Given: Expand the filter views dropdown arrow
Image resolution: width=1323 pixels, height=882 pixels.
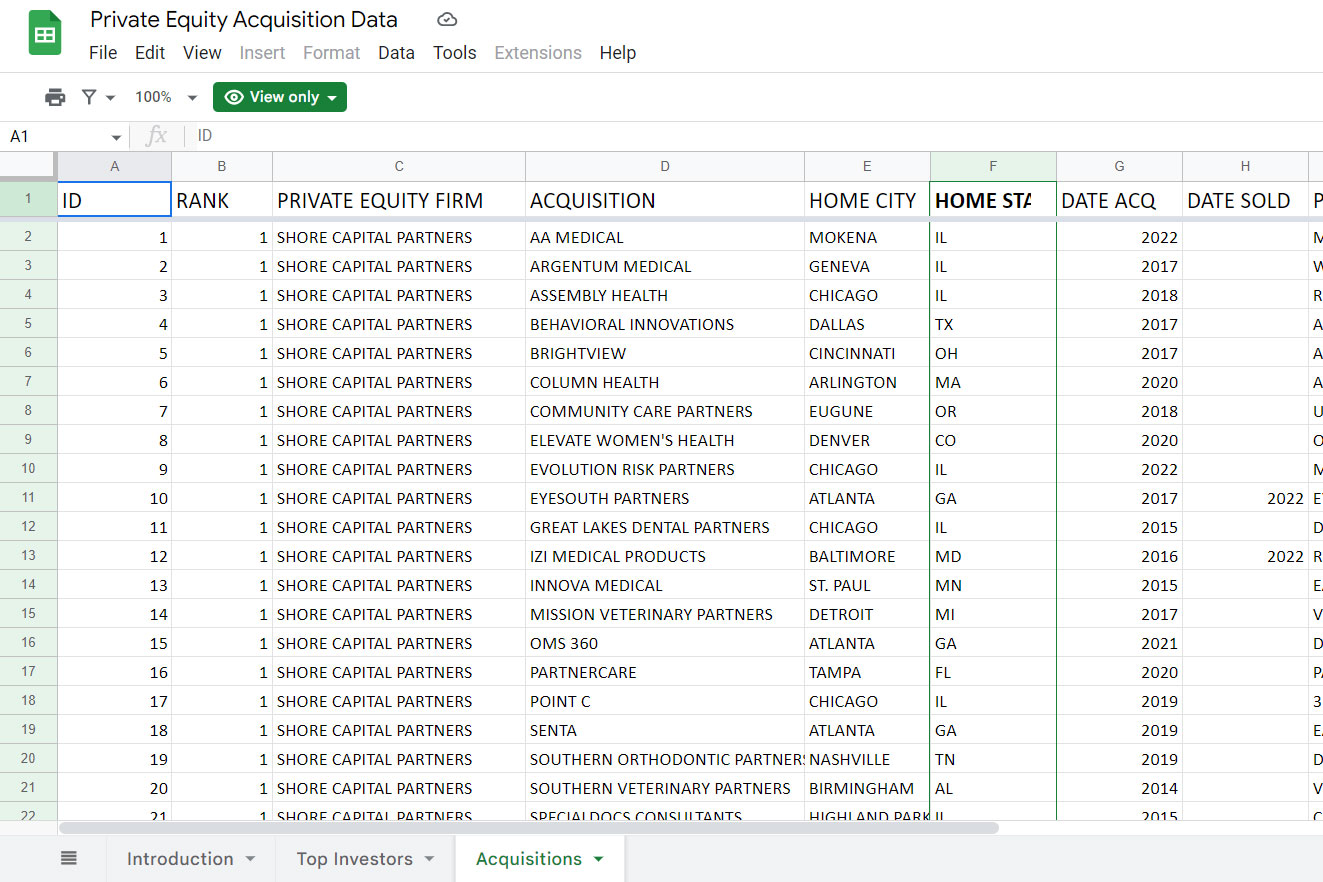Looking at the screenshot, I should [111, 98].
